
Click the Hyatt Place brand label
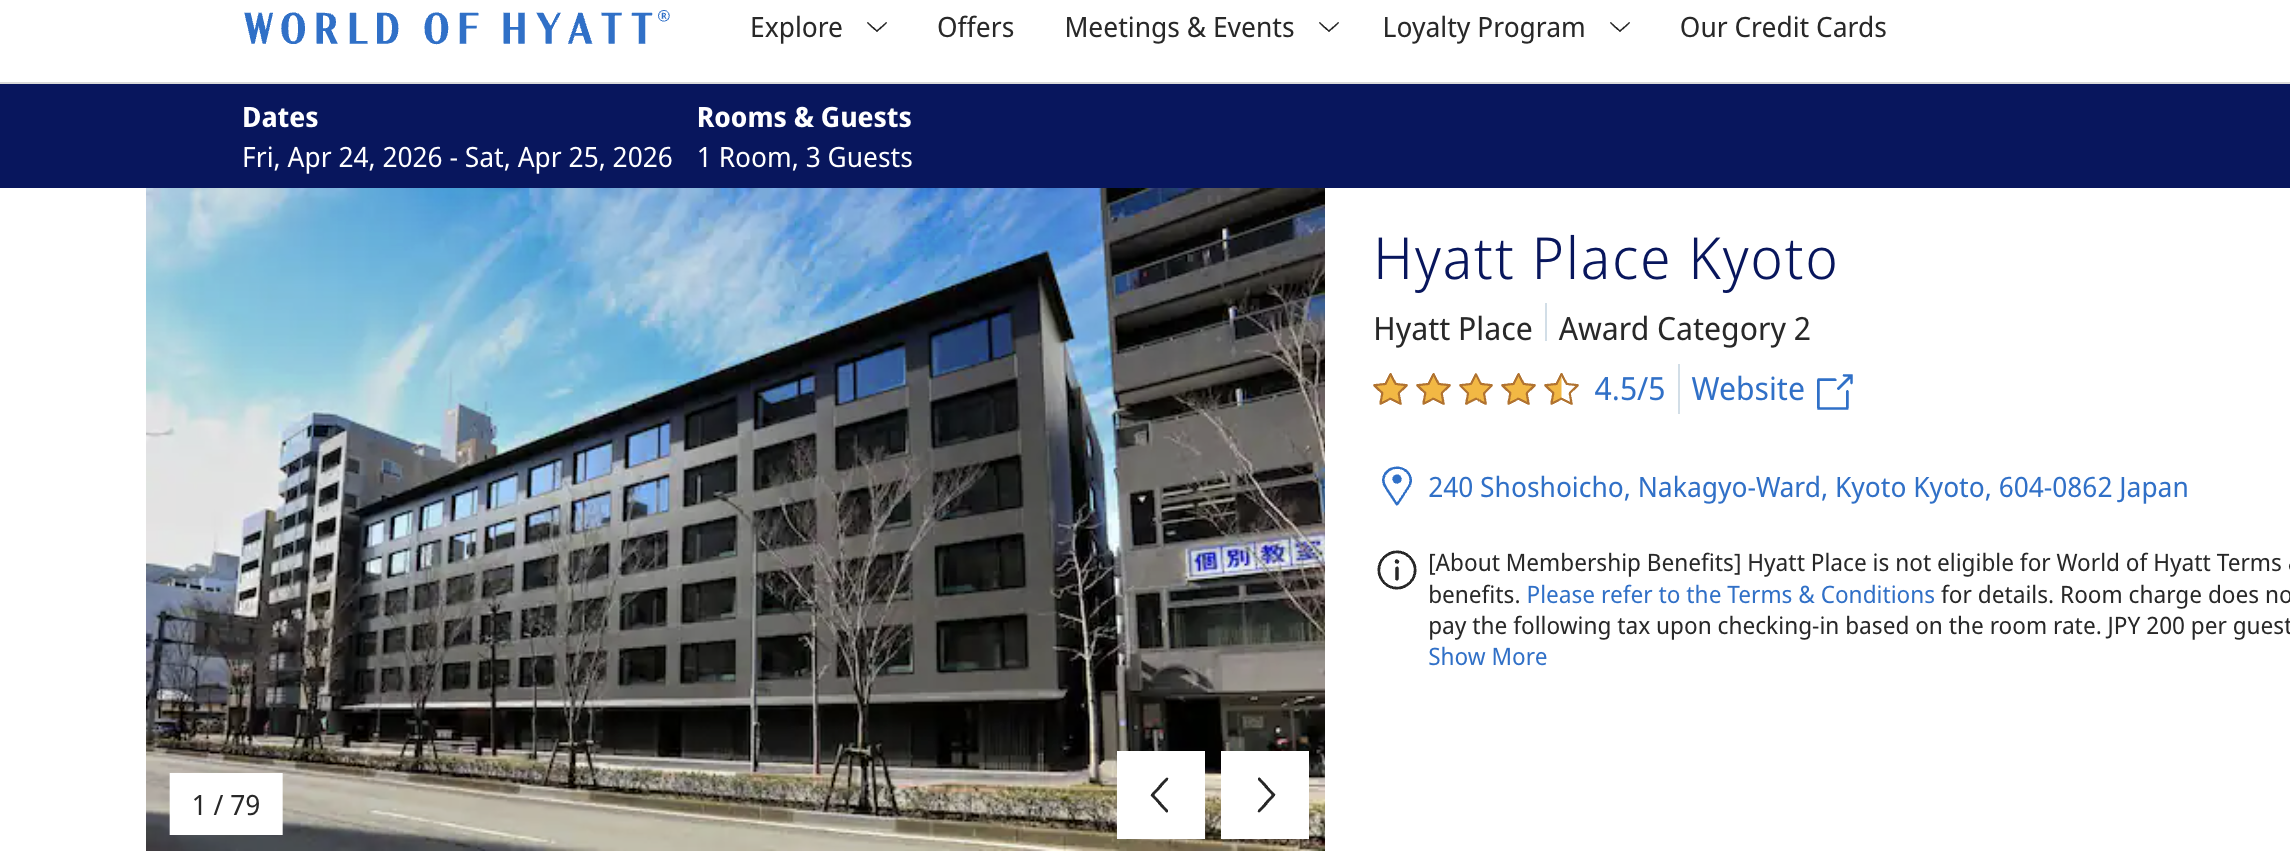pyautogui.click(x=1452, y=329)
